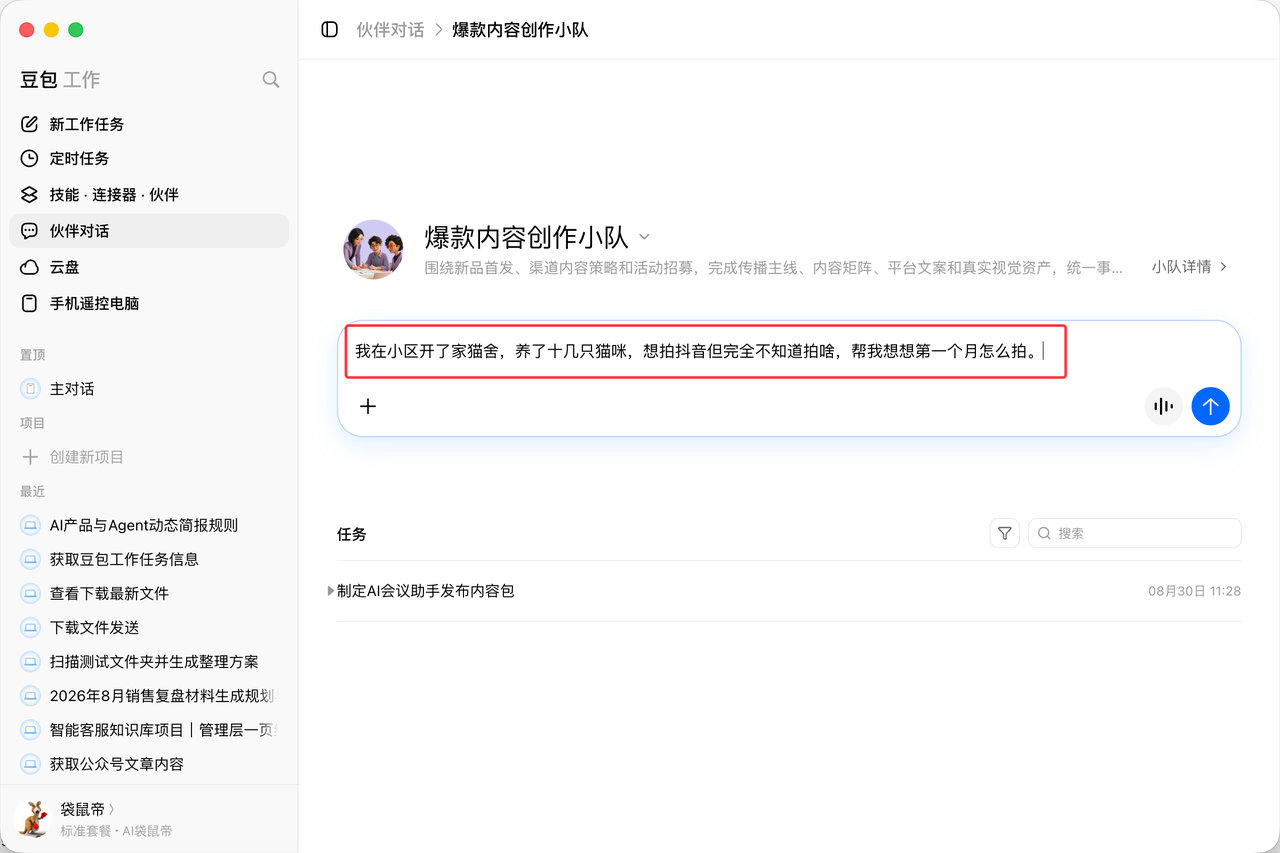Start voice input waveform icon
The height and width of the screenshot is (853, 1280).
[x=1163, y=406]
